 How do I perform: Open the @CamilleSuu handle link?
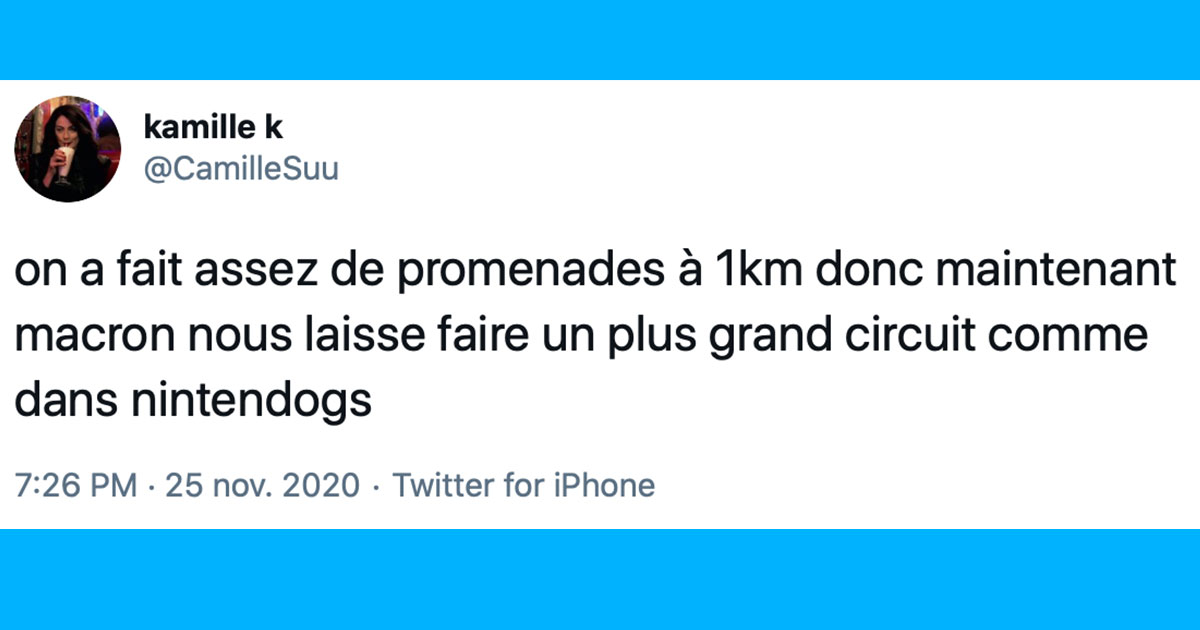[x=241, y=170]
